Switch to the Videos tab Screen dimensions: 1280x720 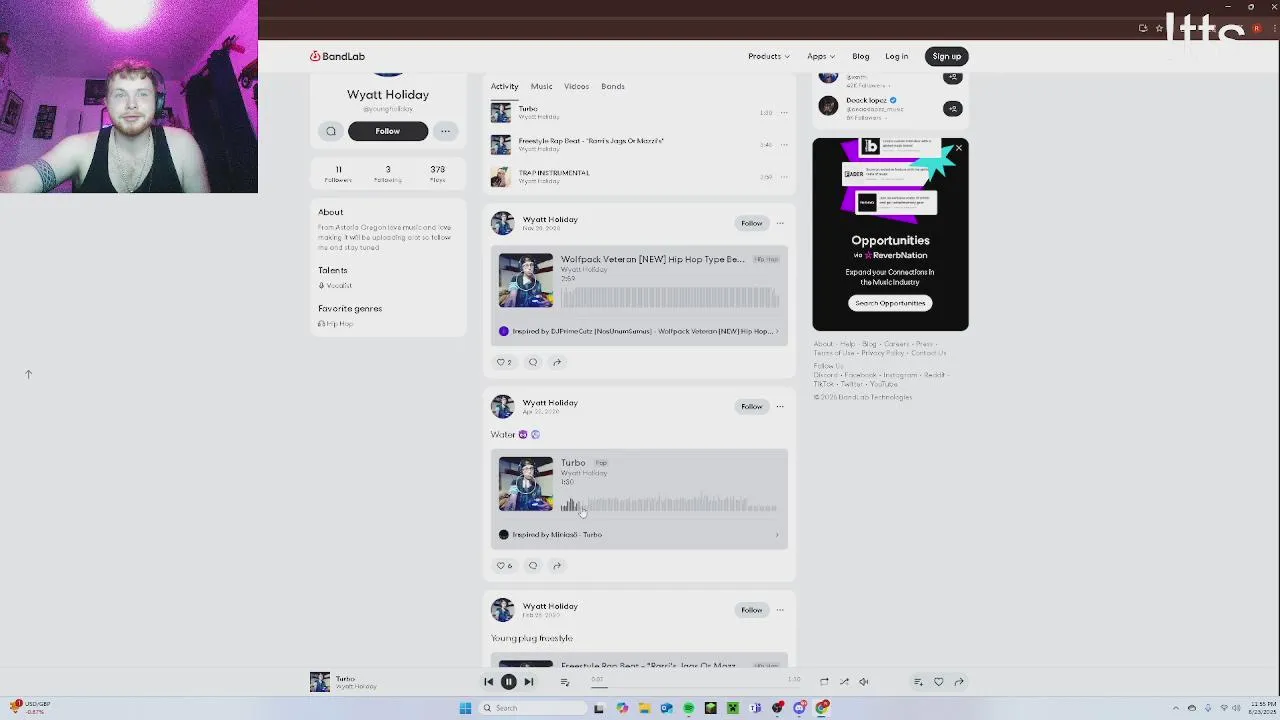pos(576,86)
